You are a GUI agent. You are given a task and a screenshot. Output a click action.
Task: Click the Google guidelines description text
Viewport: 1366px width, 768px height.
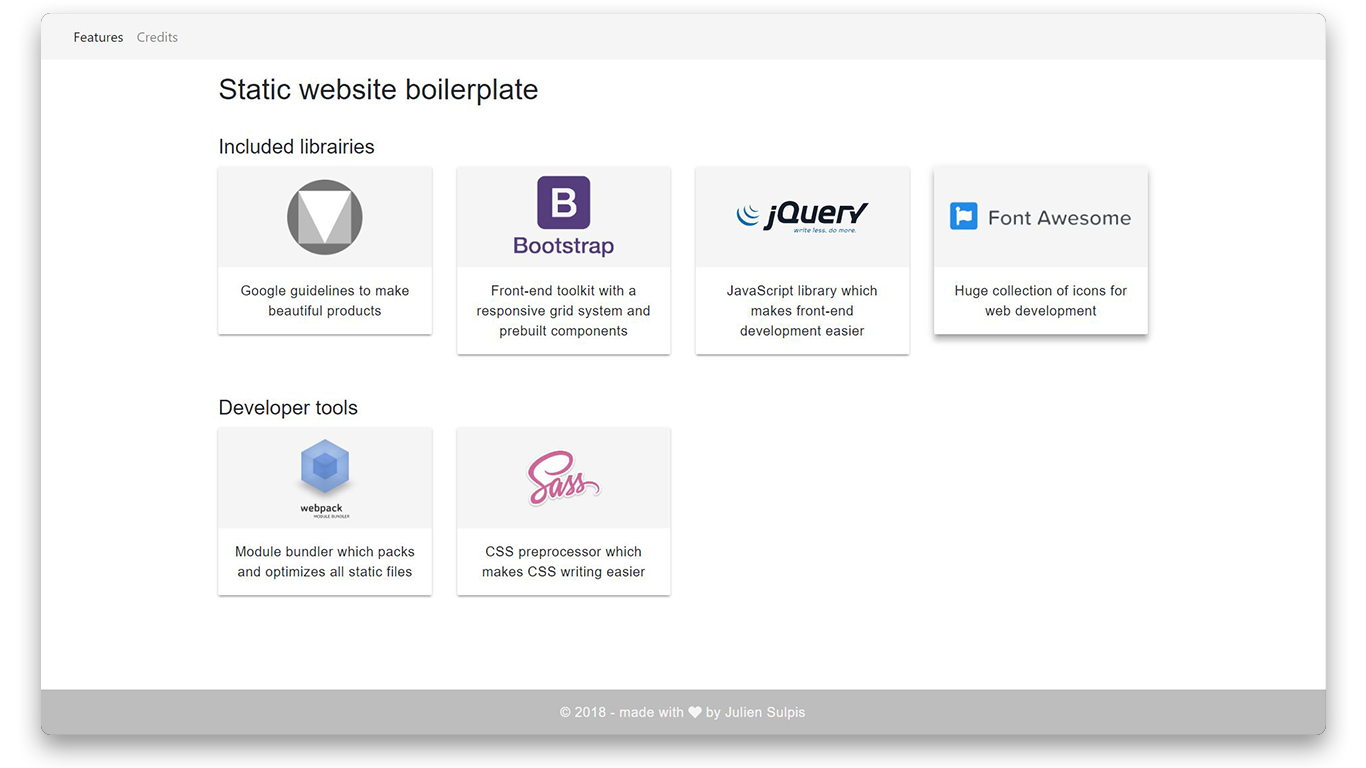coord(324,300)
